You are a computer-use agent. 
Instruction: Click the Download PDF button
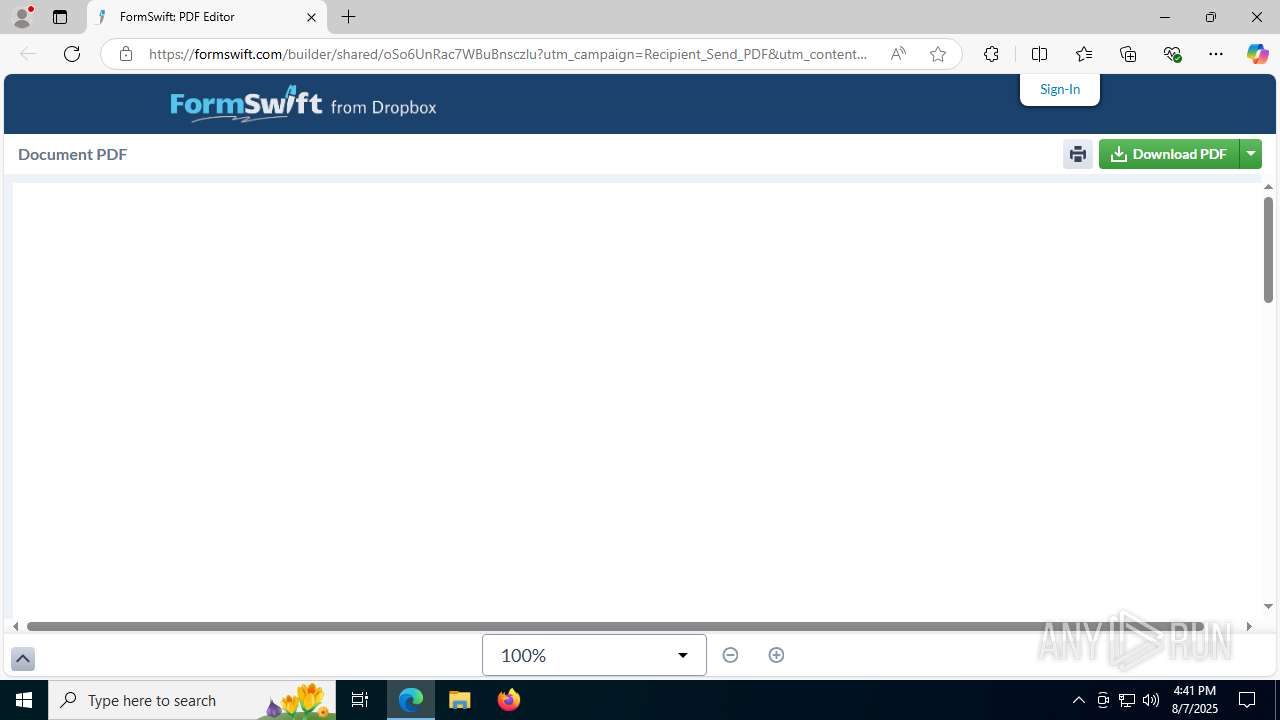click(x=1169, y=154)
